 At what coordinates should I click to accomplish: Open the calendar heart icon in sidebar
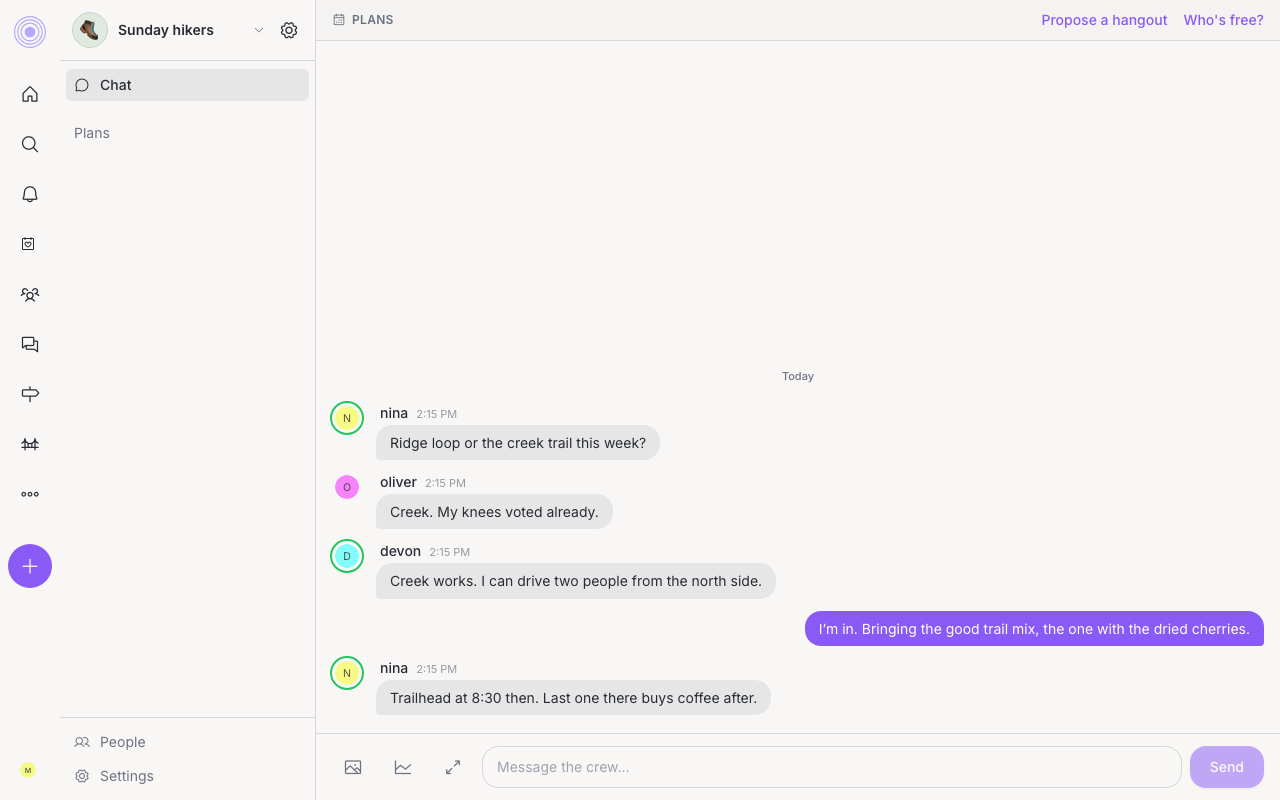(x=30, y=244)
